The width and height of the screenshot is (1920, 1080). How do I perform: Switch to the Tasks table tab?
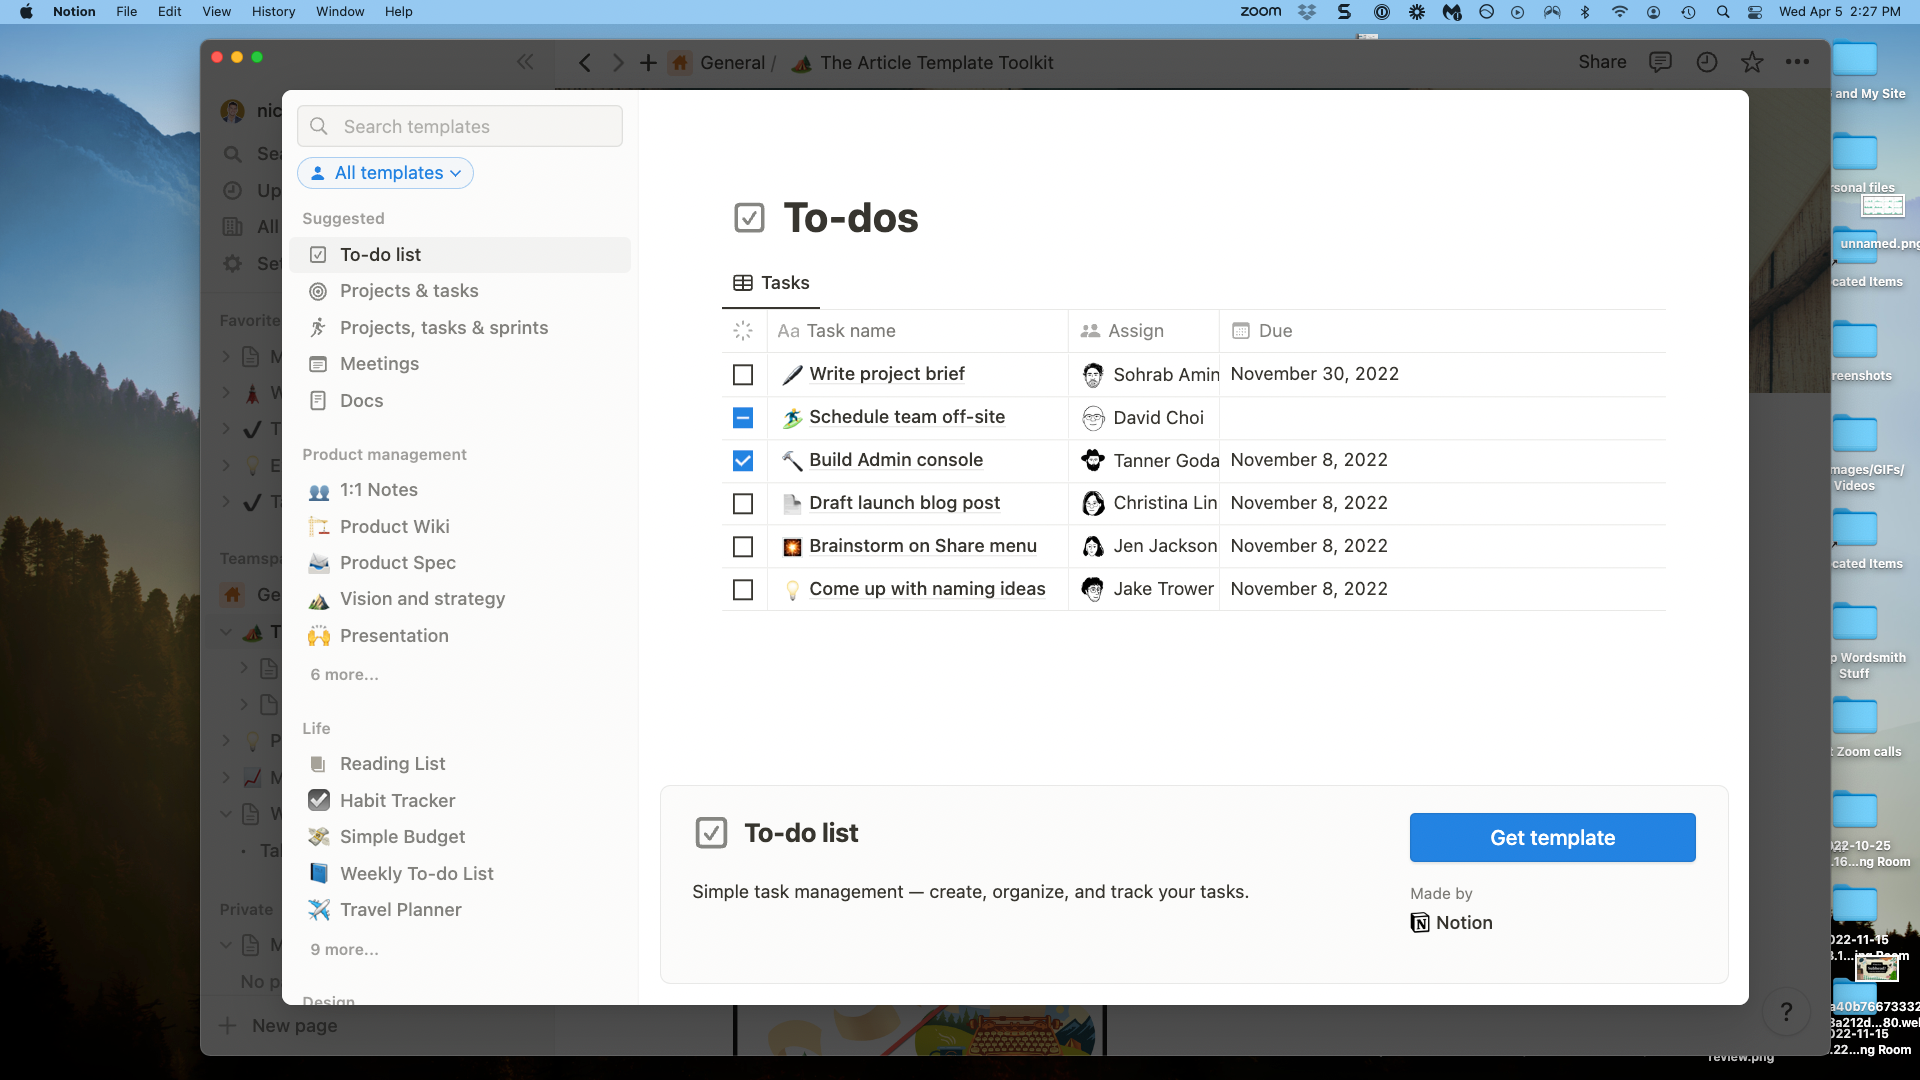pos(771,283)
